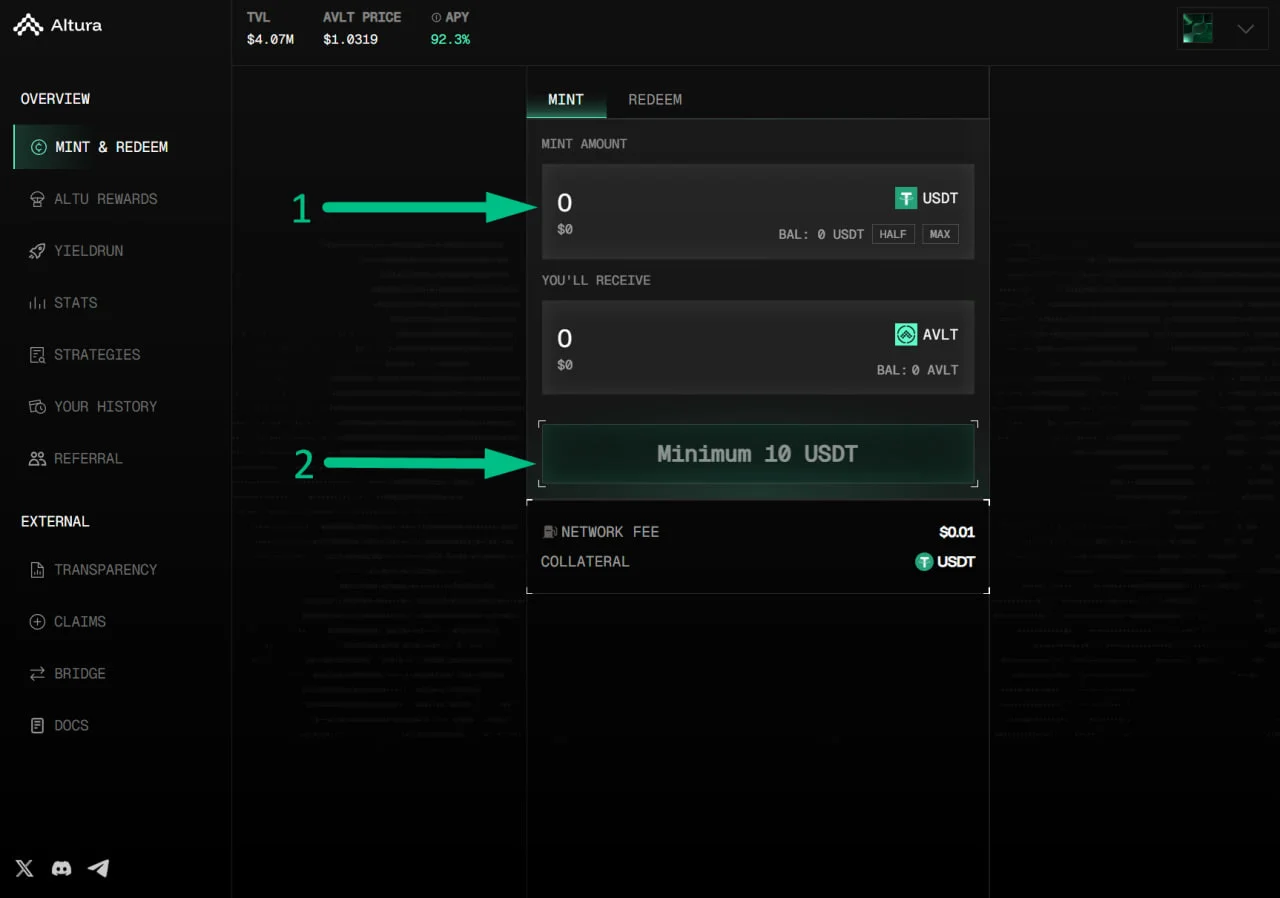Click the You'll Receive AVLT amount field
1280x898 pixels.
point(758,348)
